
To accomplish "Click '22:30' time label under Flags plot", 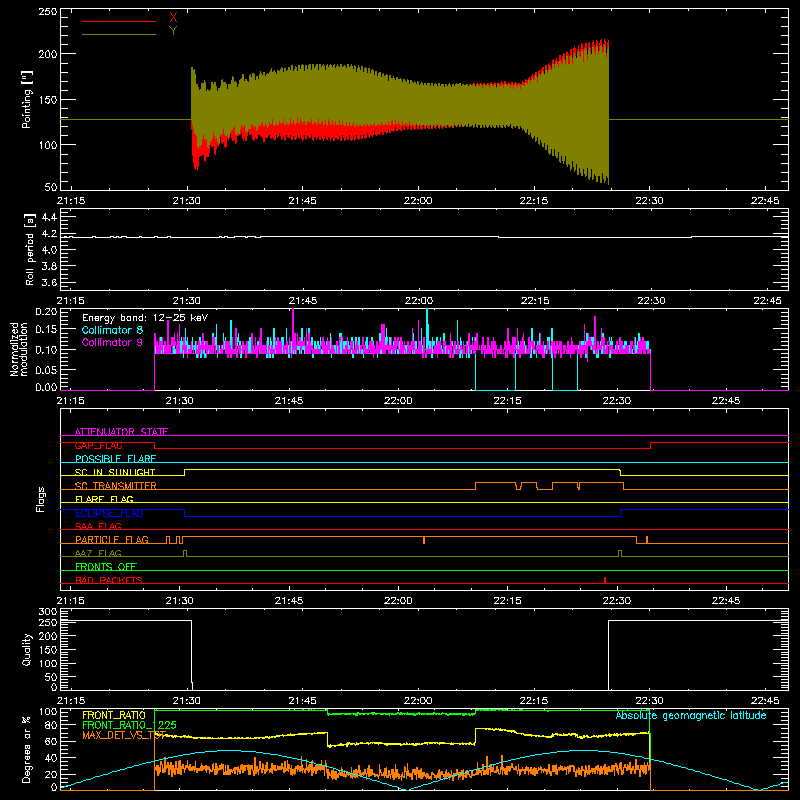I will (x=617, y=601).
